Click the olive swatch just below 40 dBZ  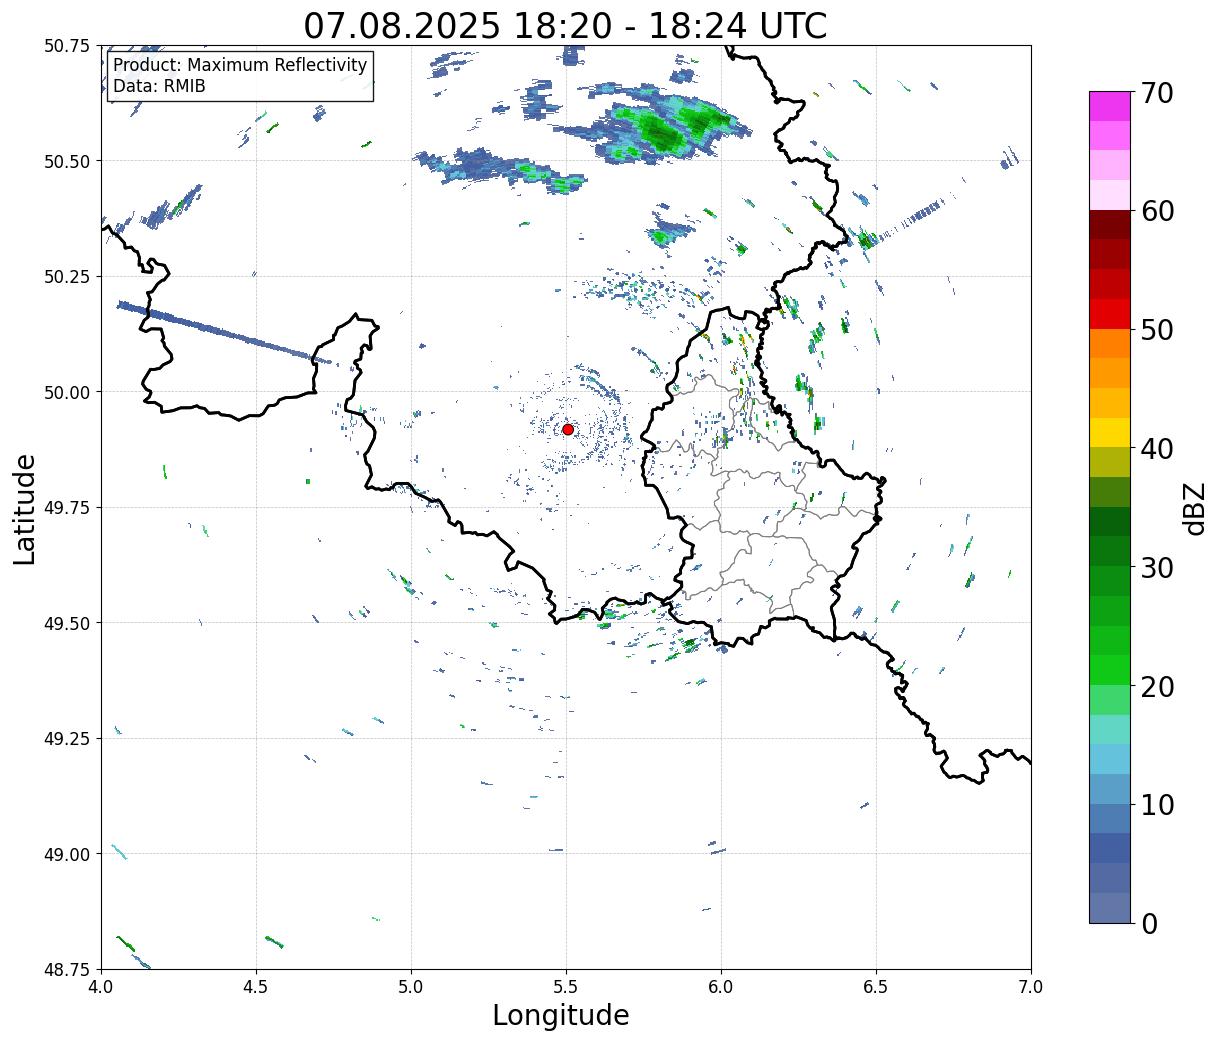pos(1110,463)
